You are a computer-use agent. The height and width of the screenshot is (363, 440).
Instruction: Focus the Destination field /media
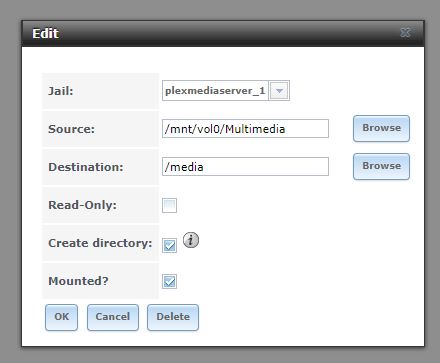(x=245, y=167)
